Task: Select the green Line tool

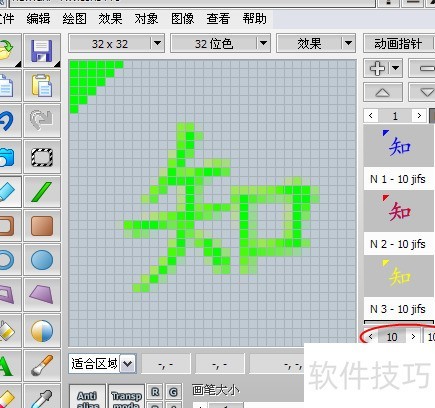Action: tap(42, 192)
